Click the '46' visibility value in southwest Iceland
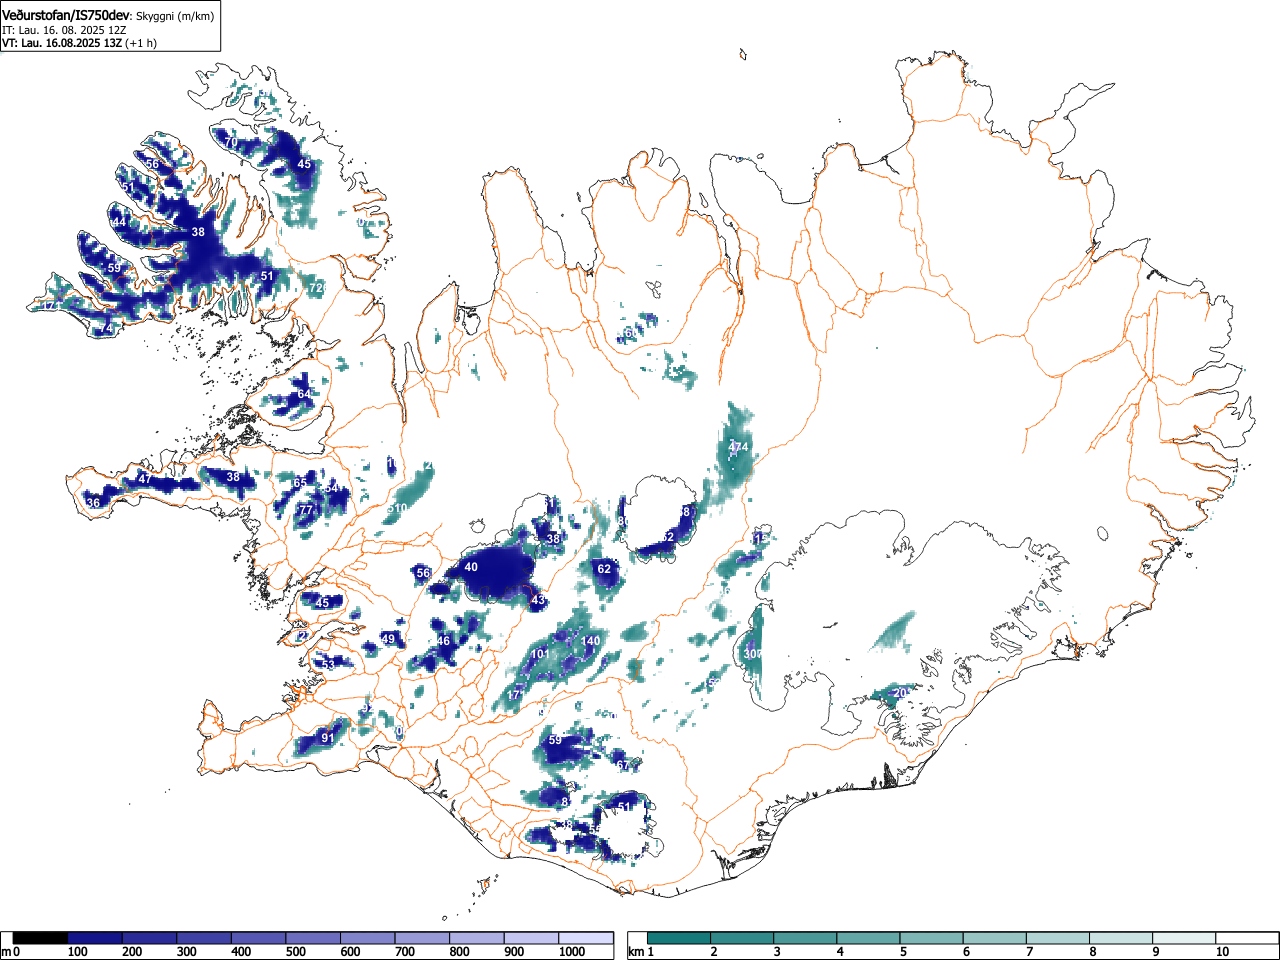Viewport: 1280px width, 960px height. (x=444, y=641)
